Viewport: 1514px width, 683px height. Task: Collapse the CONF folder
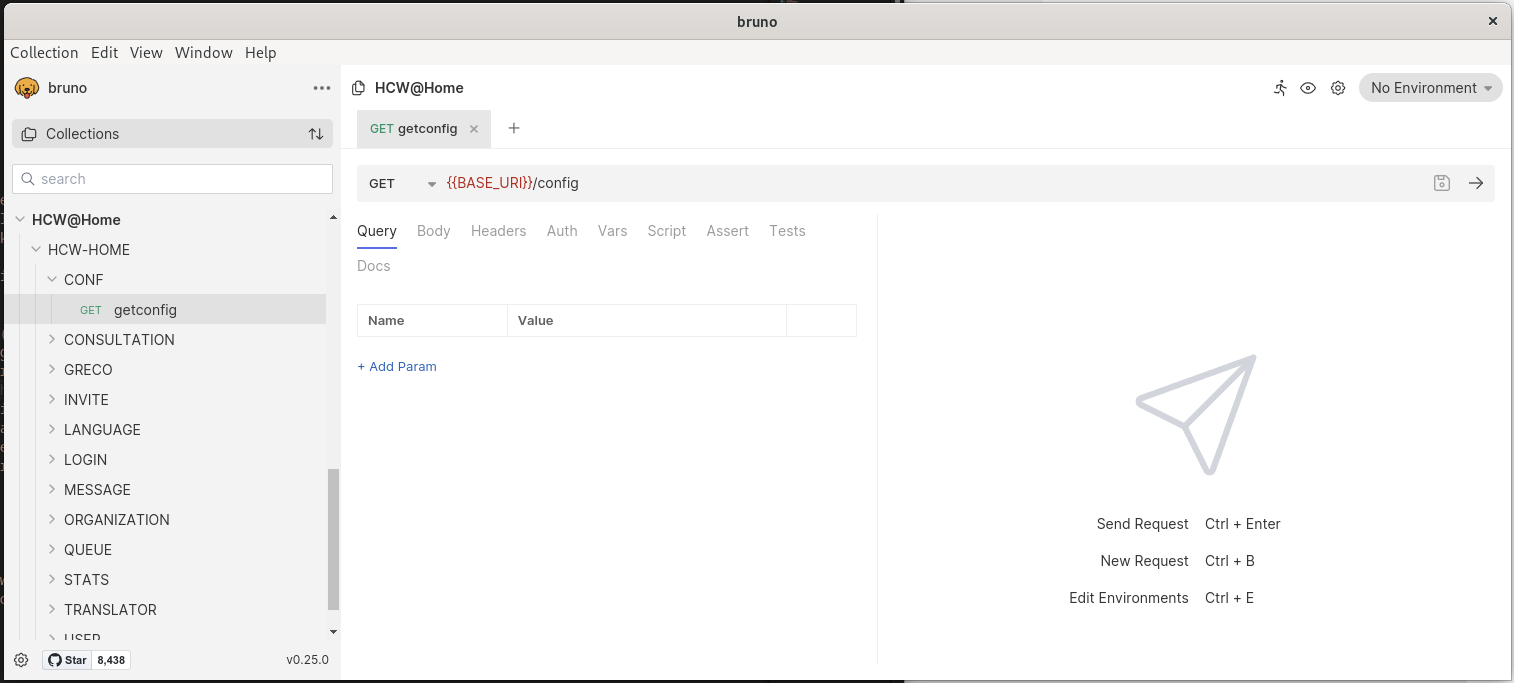52,280
